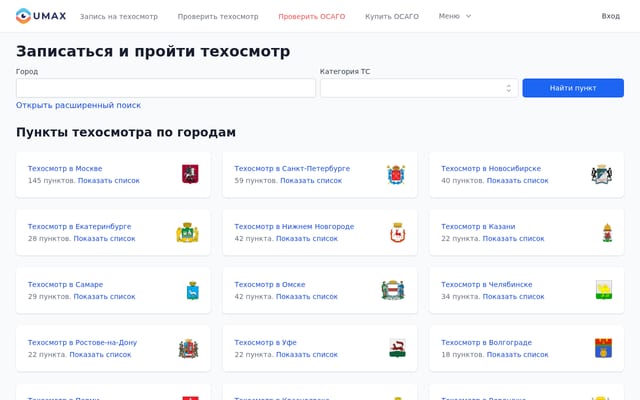Click the Saint Petersburg coat of arms icon
The height and width of the screenshot is (400, 640).
(396, 174)
